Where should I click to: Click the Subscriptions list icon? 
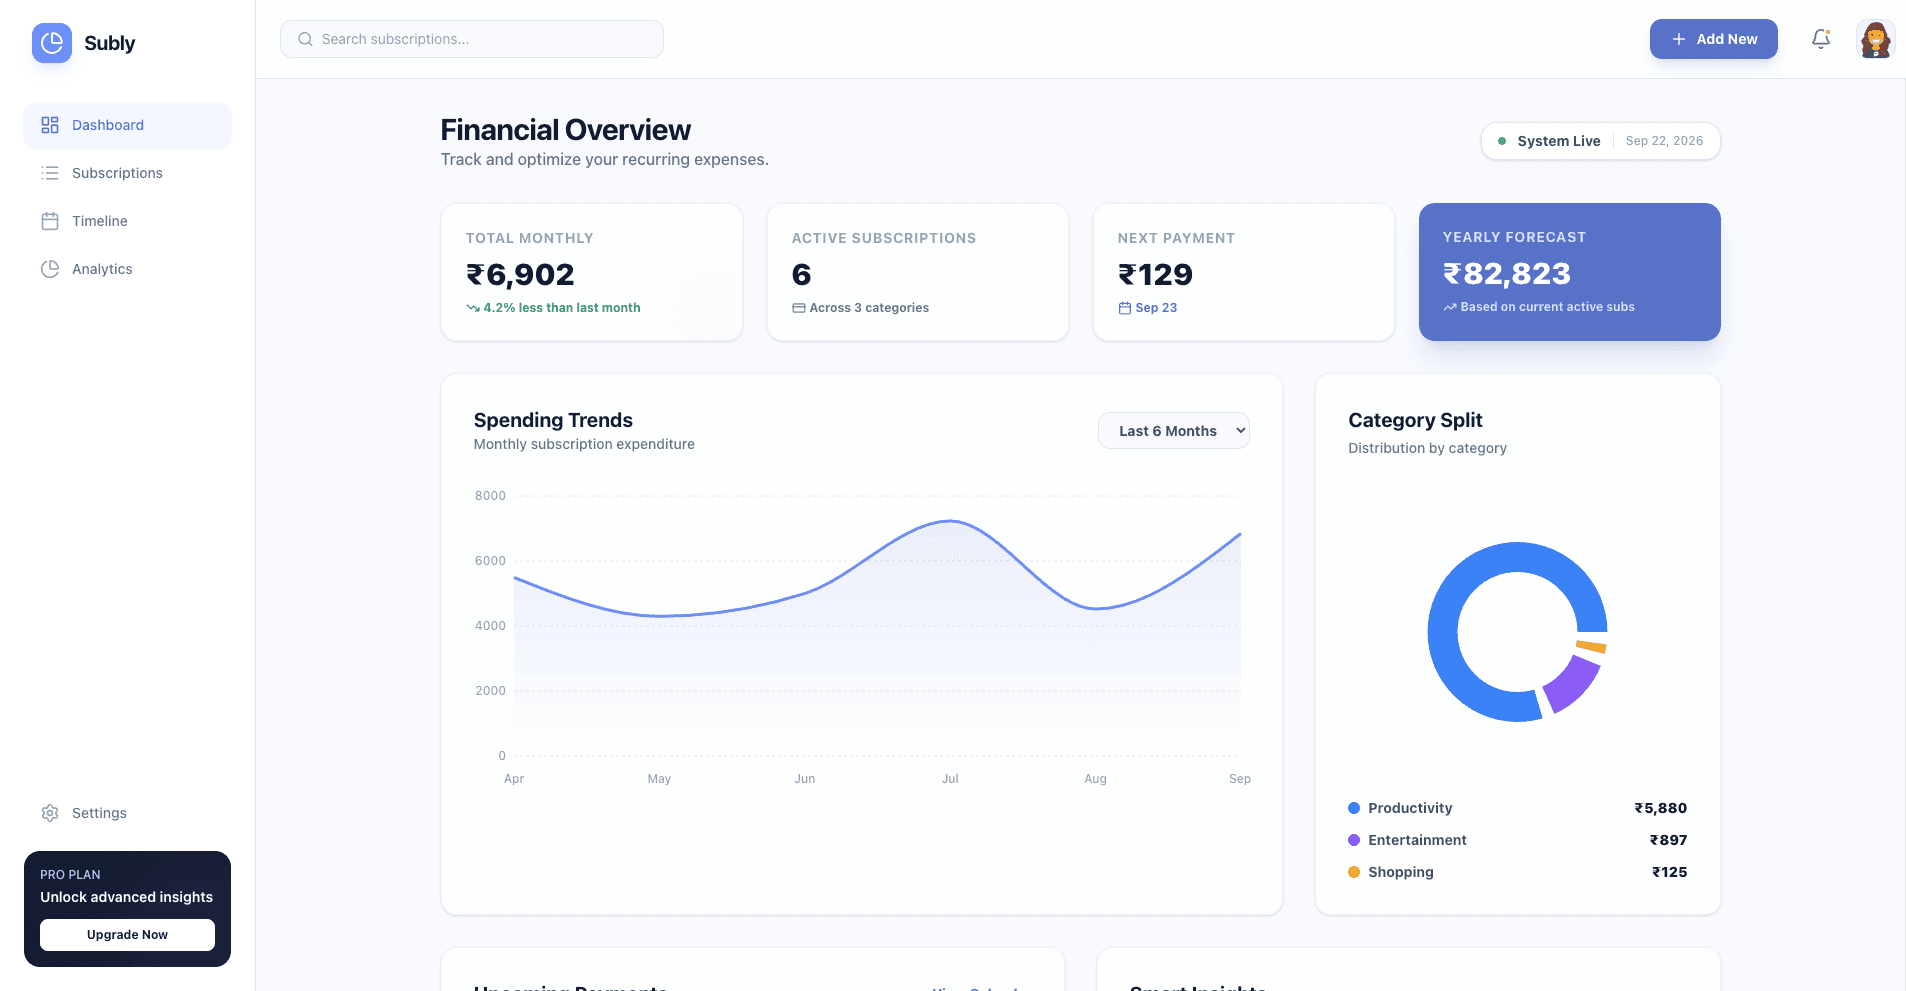[x=50, y=173]
